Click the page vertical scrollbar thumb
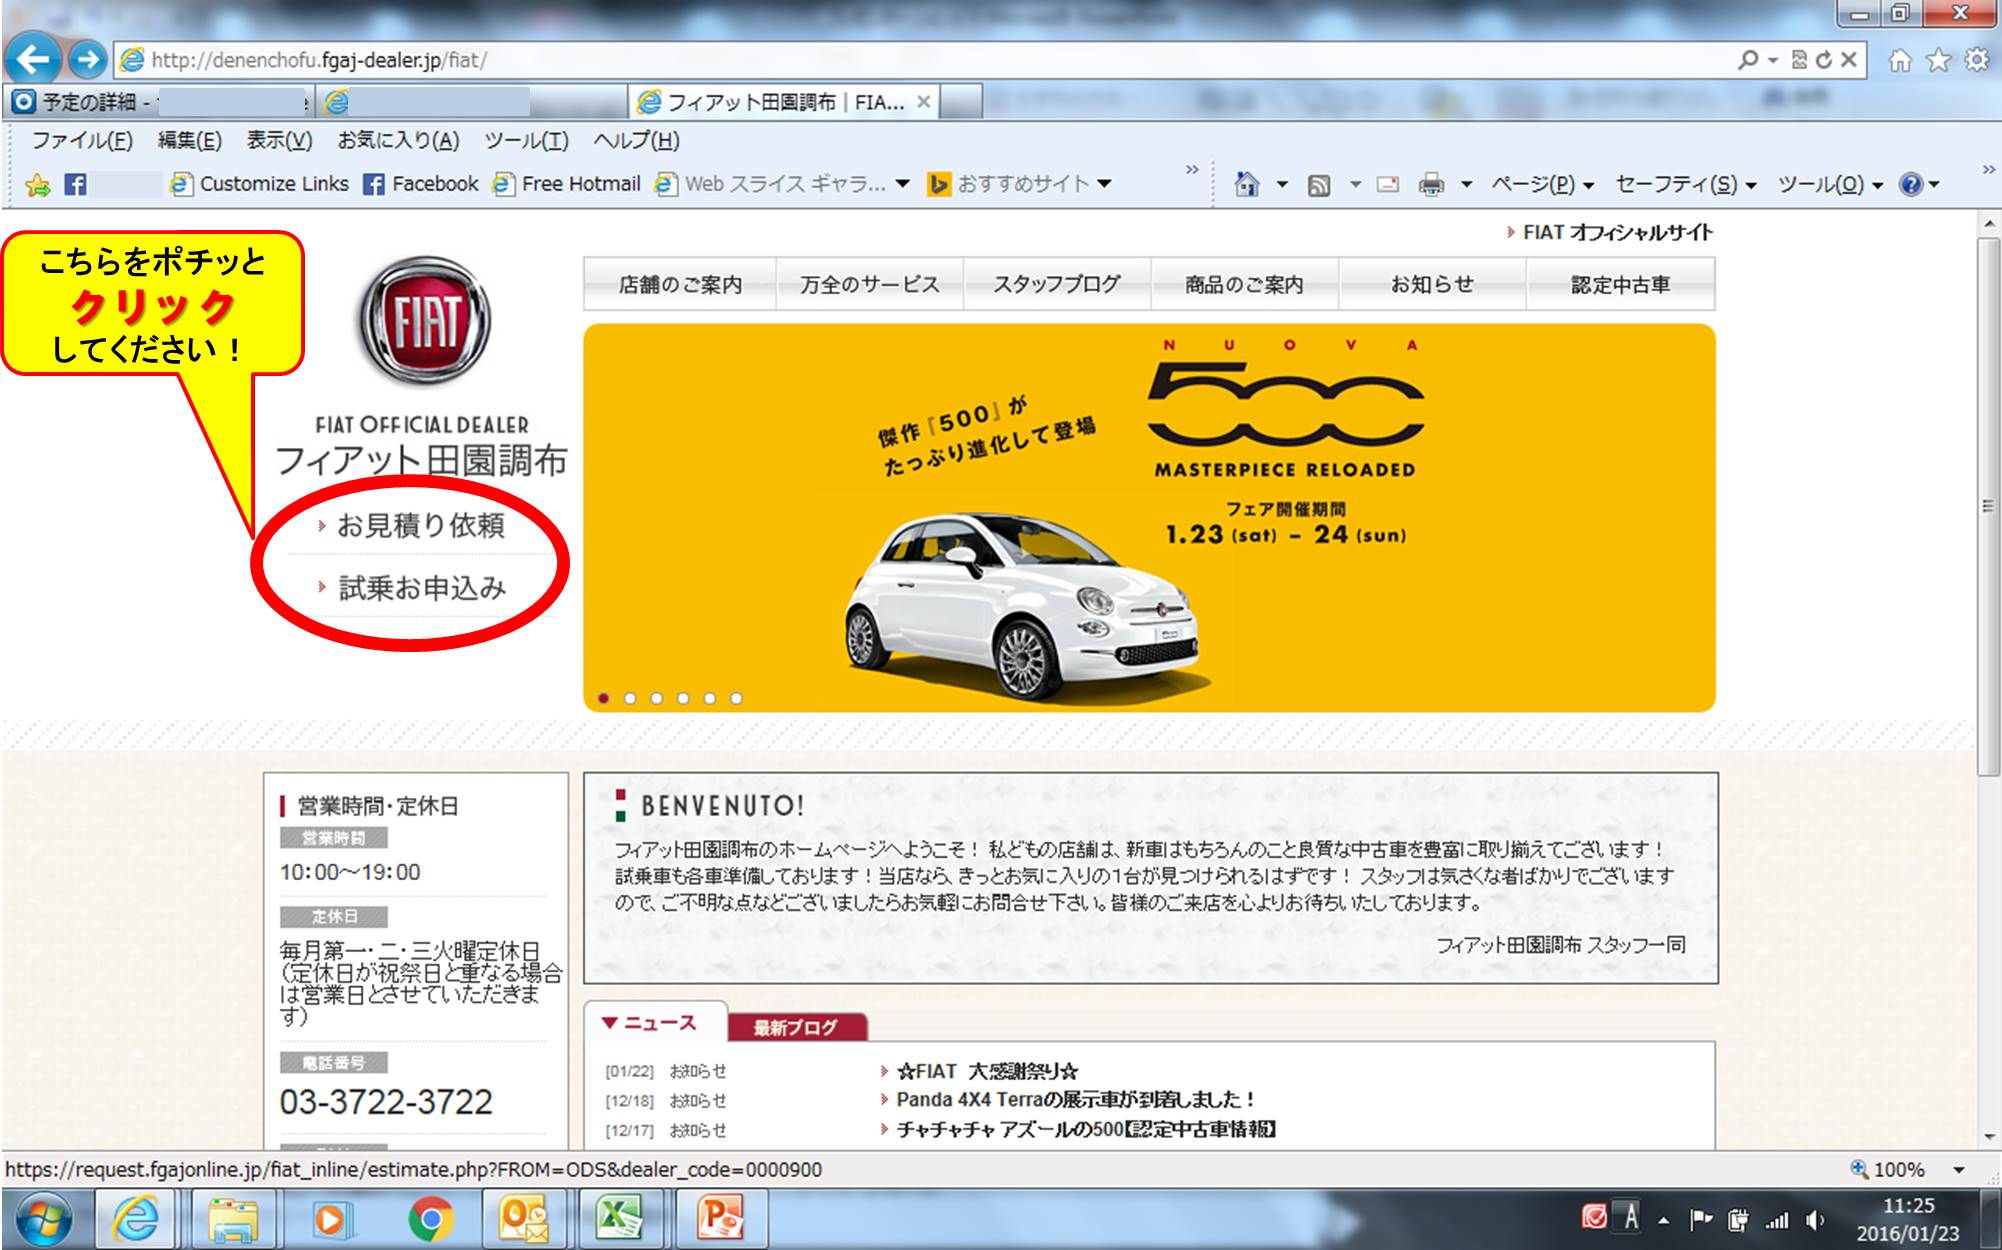This screenshot has width=2002, height=1250. (1989, 506)
